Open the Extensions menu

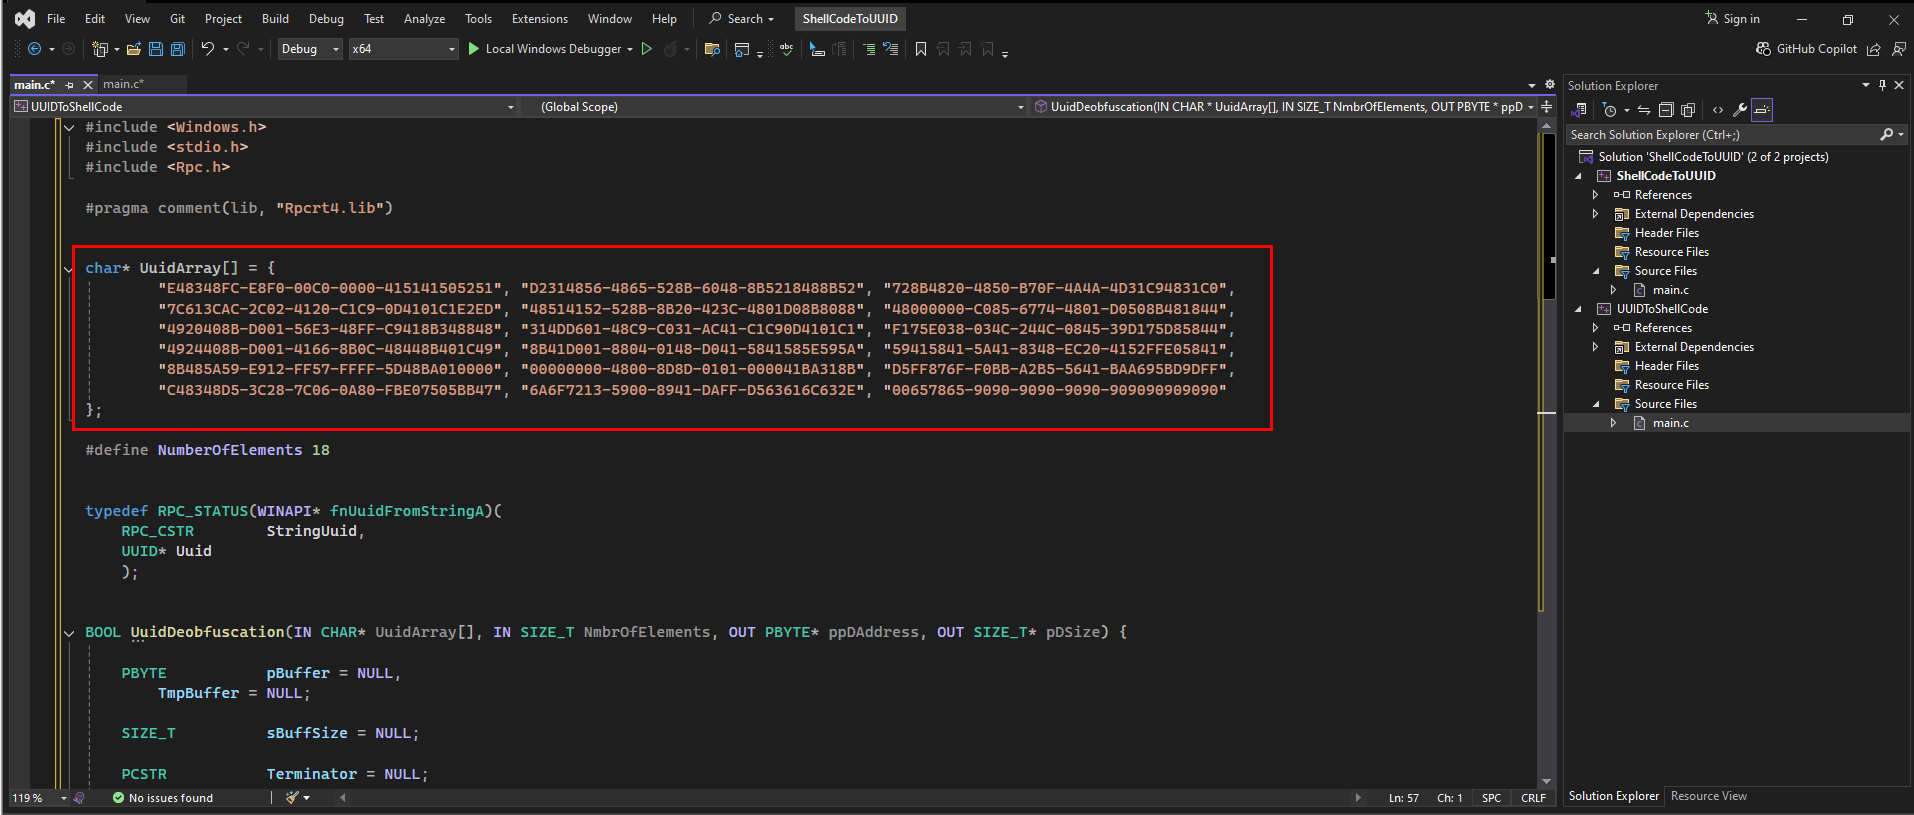click(539, 19)
